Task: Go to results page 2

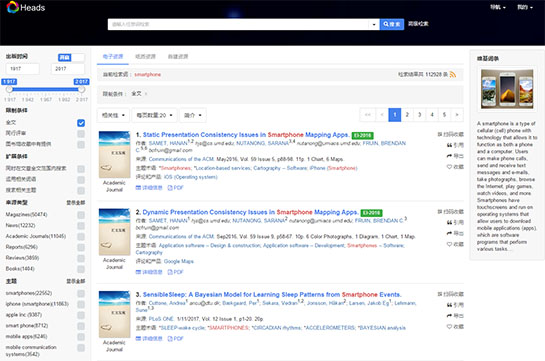Action: tap(407, 115)
